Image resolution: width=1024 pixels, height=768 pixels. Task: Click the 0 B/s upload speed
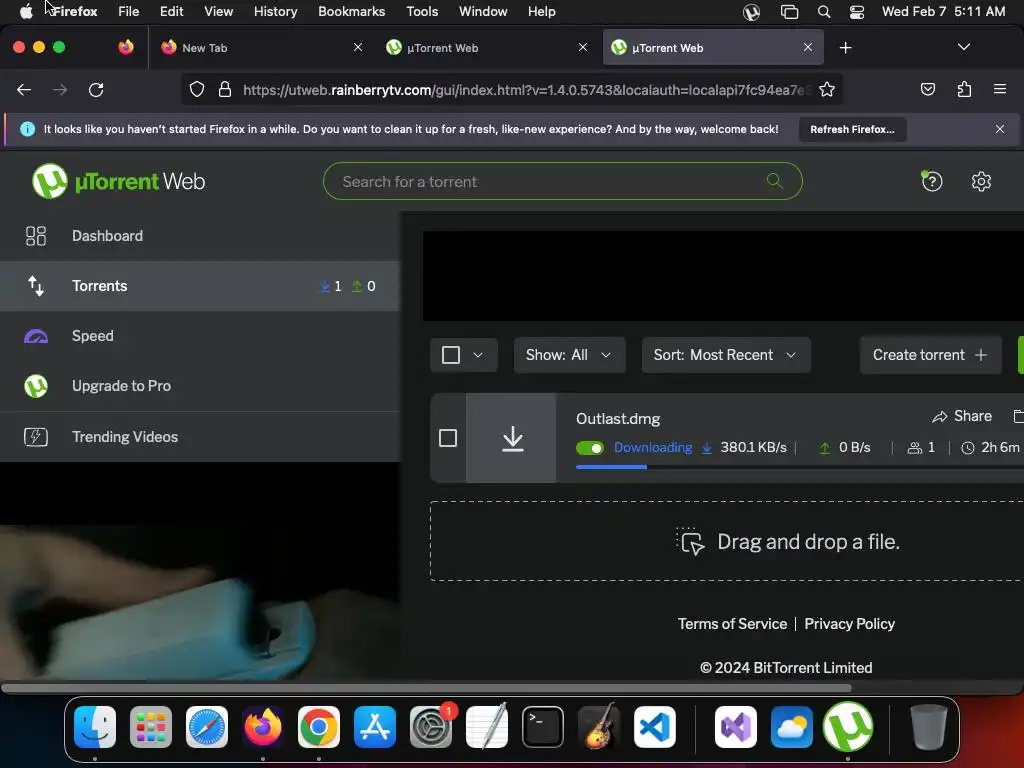tap(854, 447)
